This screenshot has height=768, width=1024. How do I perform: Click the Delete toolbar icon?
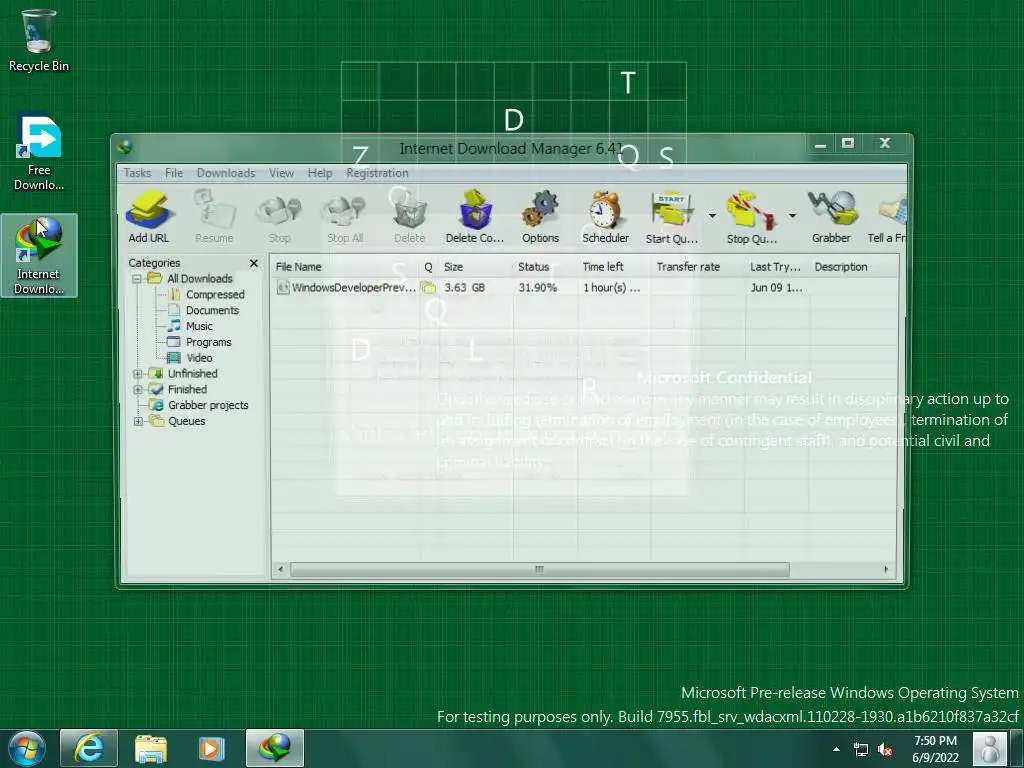tap(409, 217)
